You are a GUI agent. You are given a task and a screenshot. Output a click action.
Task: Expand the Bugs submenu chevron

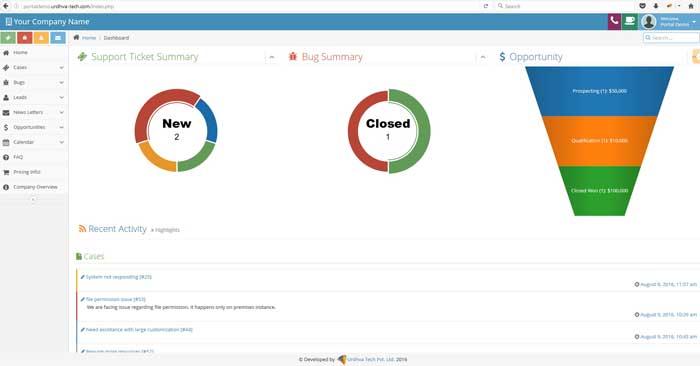pyautogui.click(x=61, y=83)
